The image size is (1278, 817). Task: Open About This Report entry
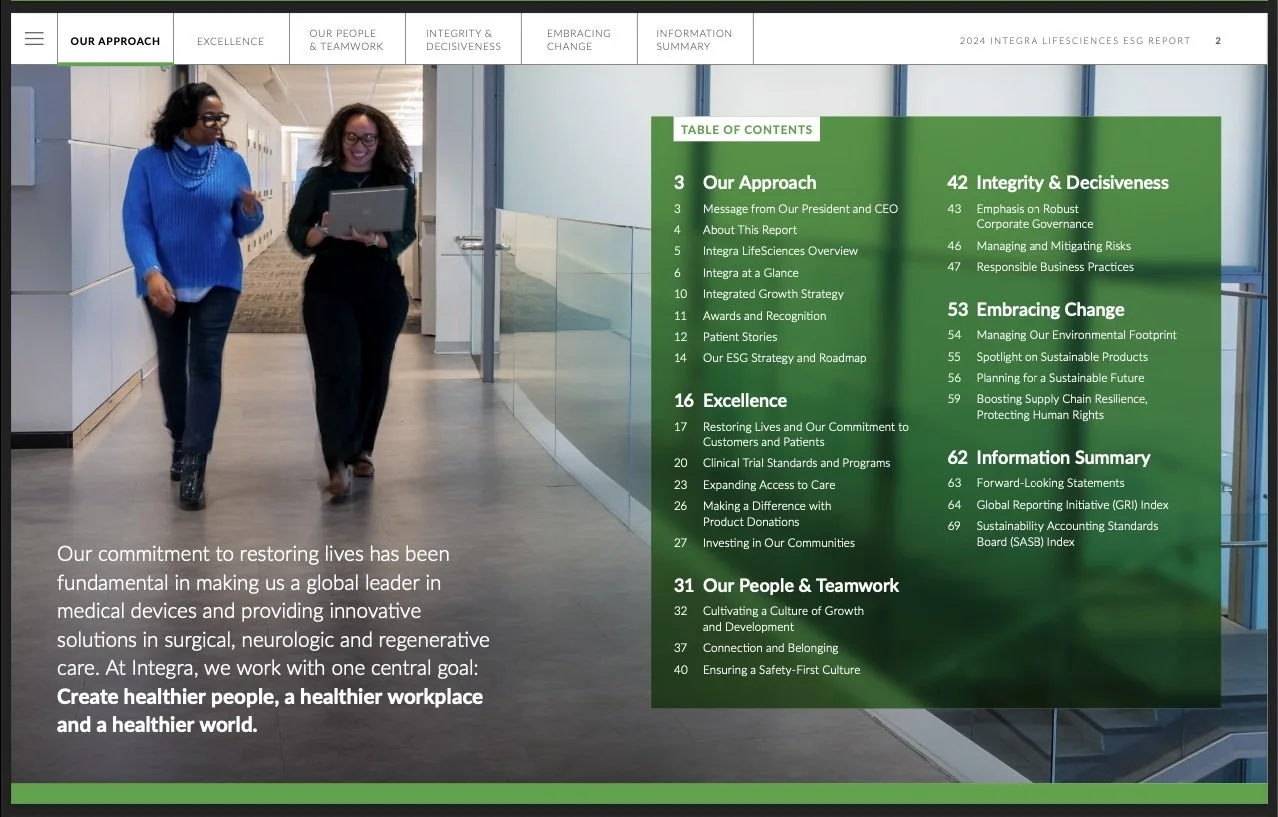tap(735, 230)
